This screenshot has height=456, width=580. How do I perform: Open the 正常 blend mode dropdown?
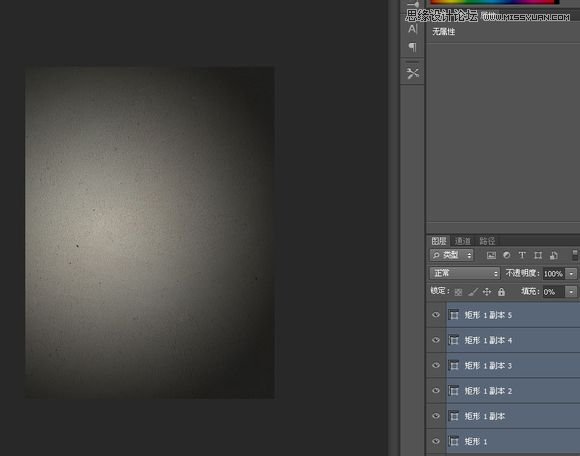pos(465,273)
